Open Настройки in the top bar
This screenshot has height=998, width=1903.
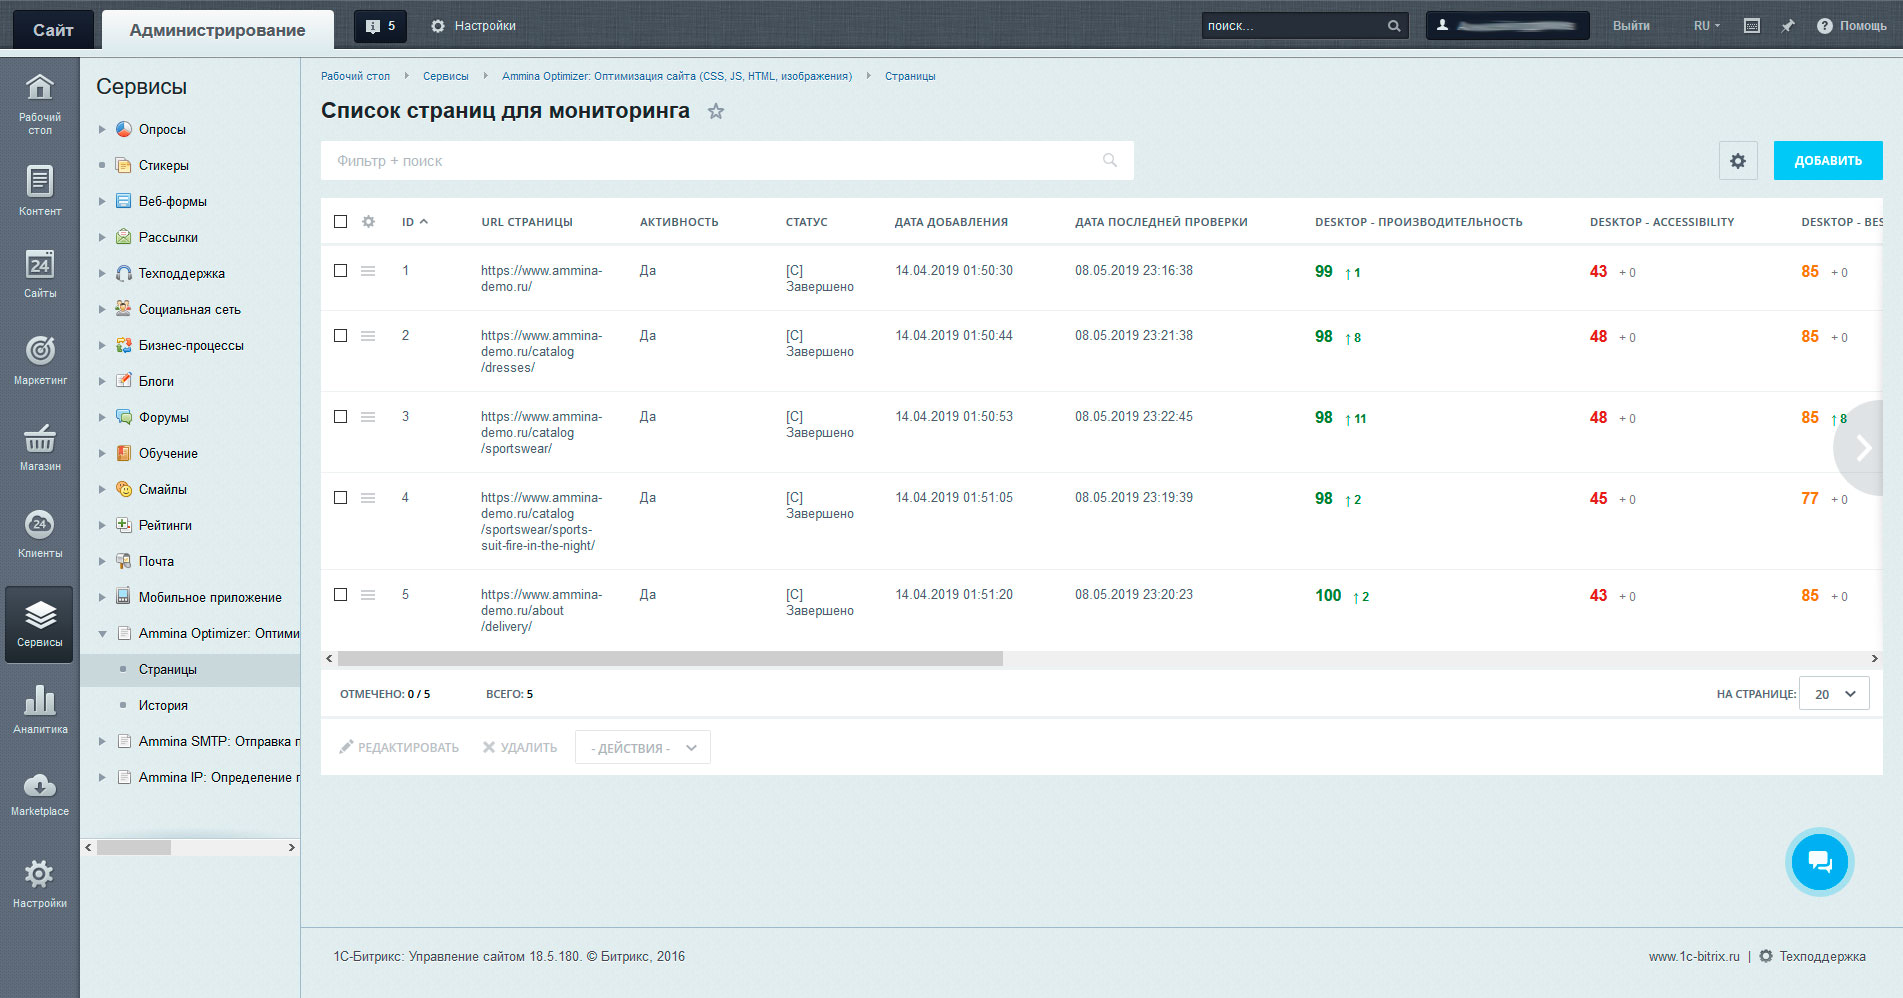pos(474,26)
